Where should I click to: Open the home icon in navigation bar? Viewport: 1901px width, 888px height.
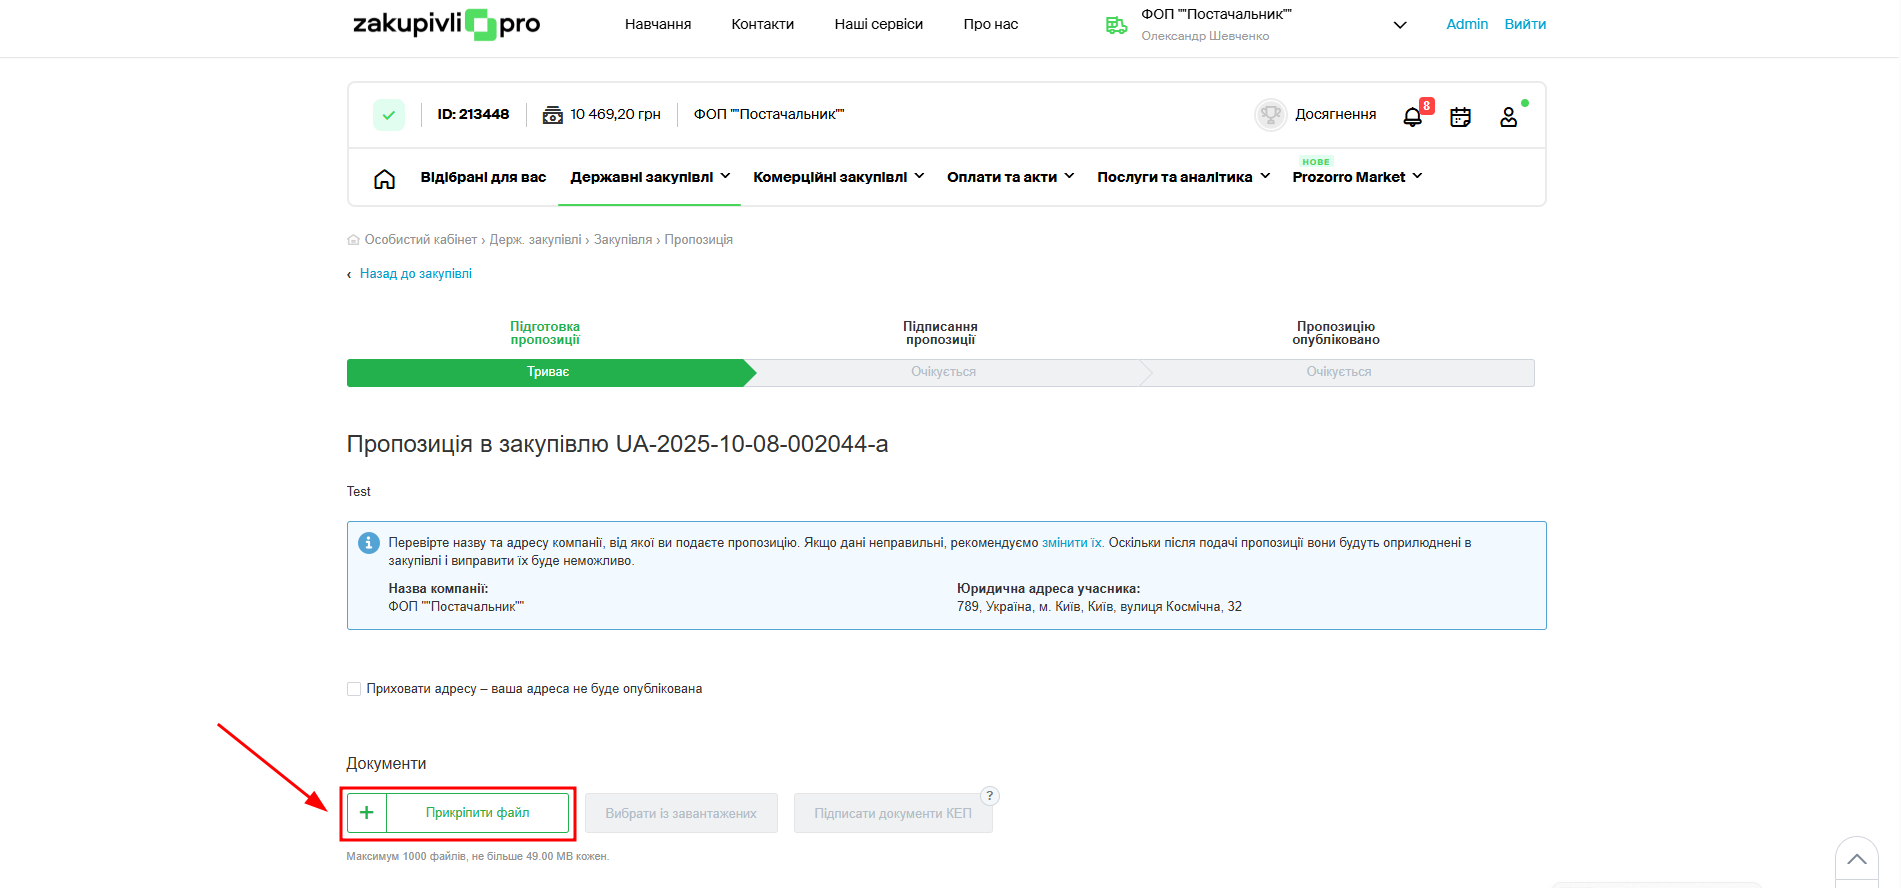pyautogui.click(x=384, y=179)
